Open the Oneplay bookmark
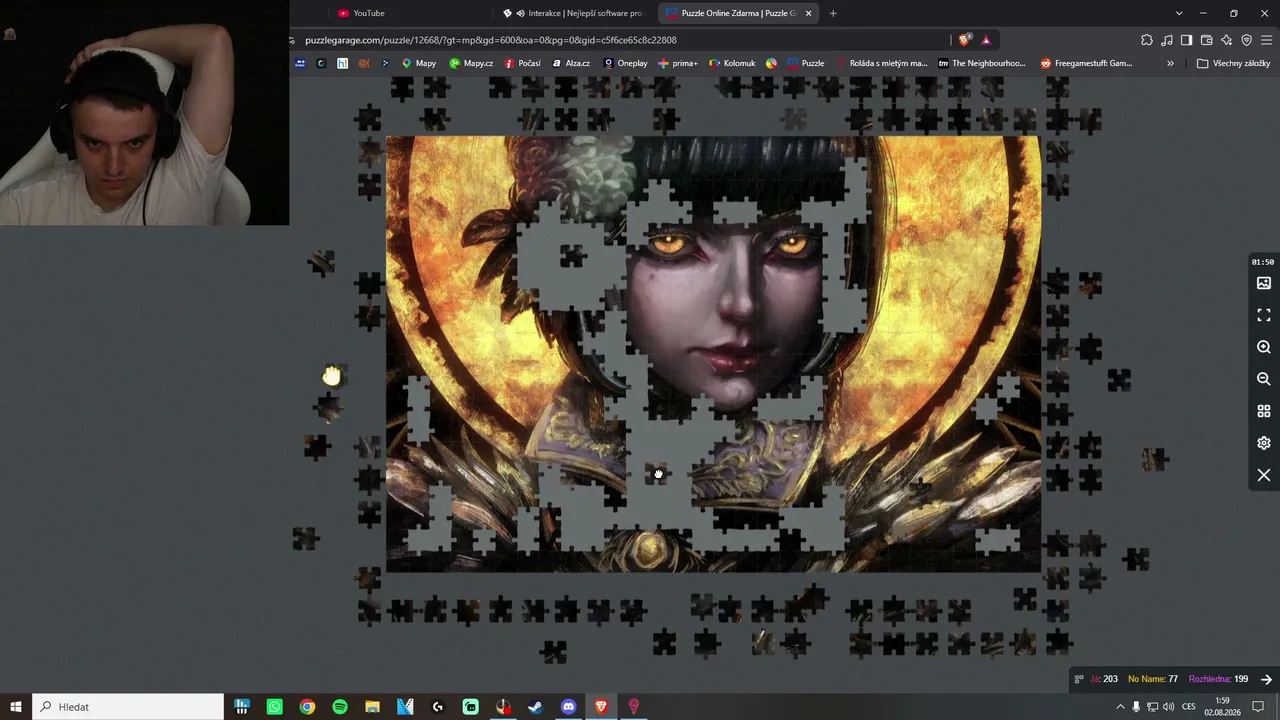 click(626, 63)
